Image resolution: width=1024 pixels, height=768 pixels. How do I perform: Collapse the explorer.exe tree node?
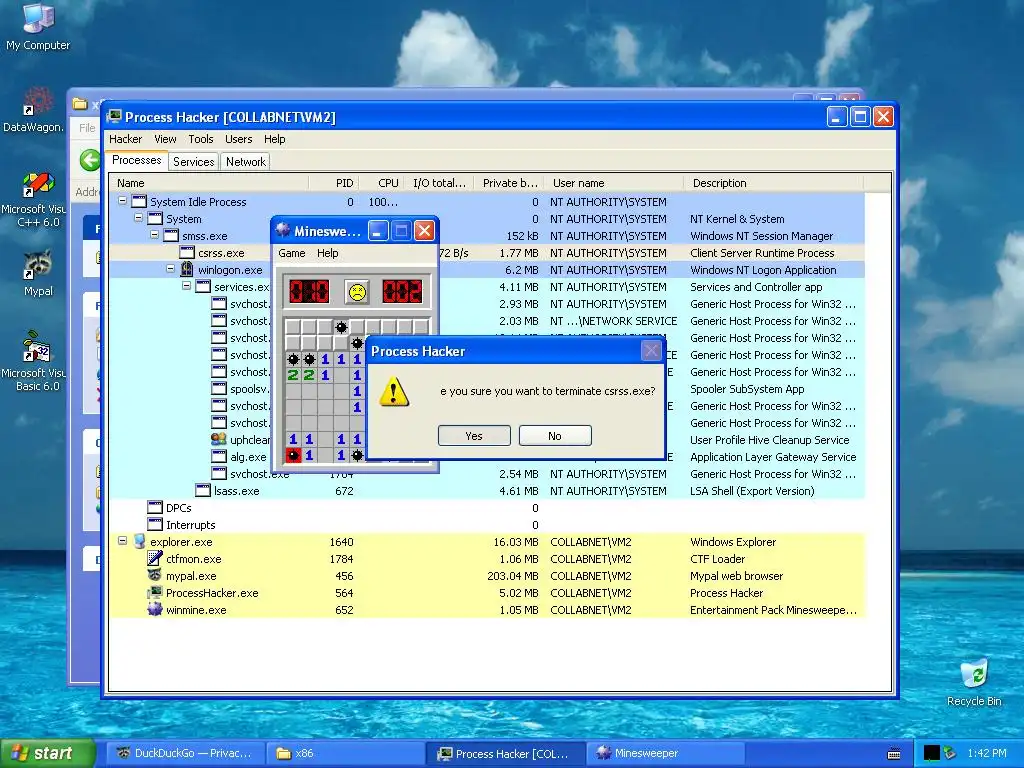point(122,541)
